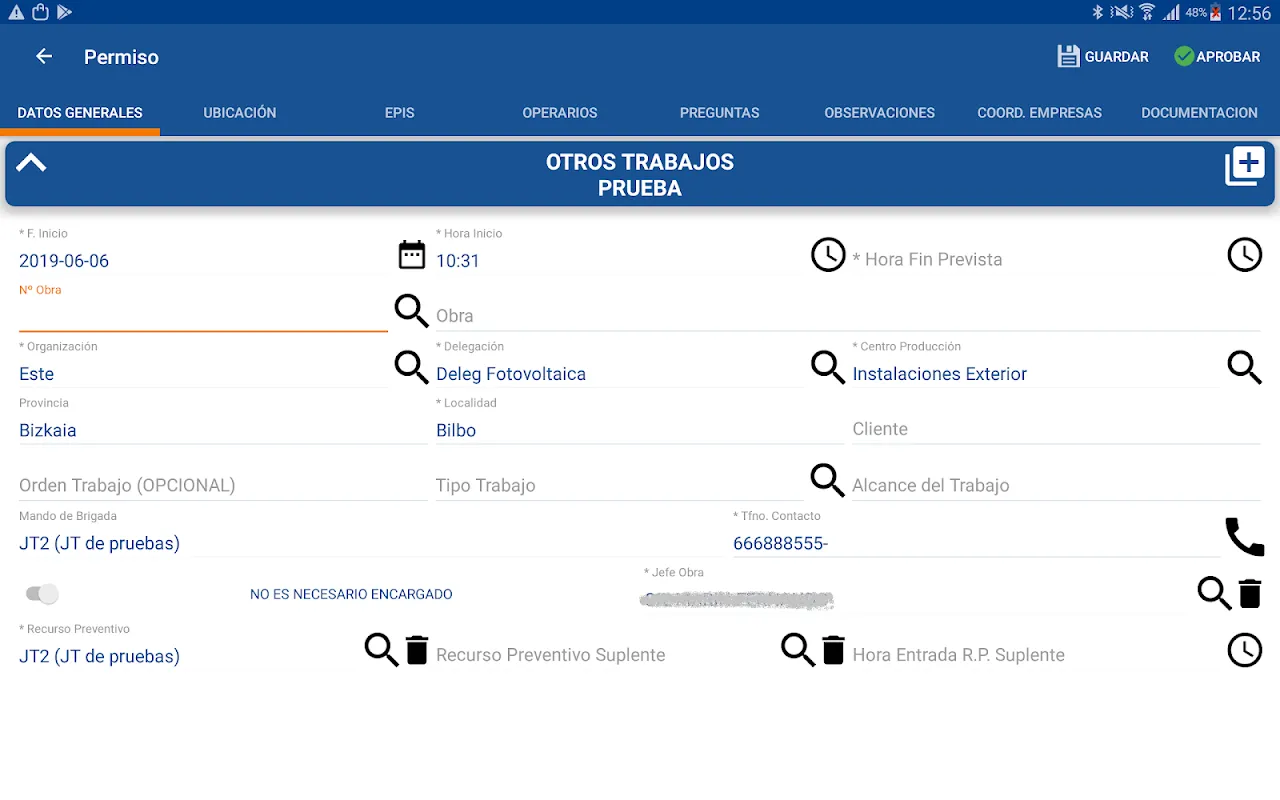The width and height of the screenshot is (1280, 800).
Task: Open the Hora Fin Prevista clock picker
Action: coord(1244,255)
